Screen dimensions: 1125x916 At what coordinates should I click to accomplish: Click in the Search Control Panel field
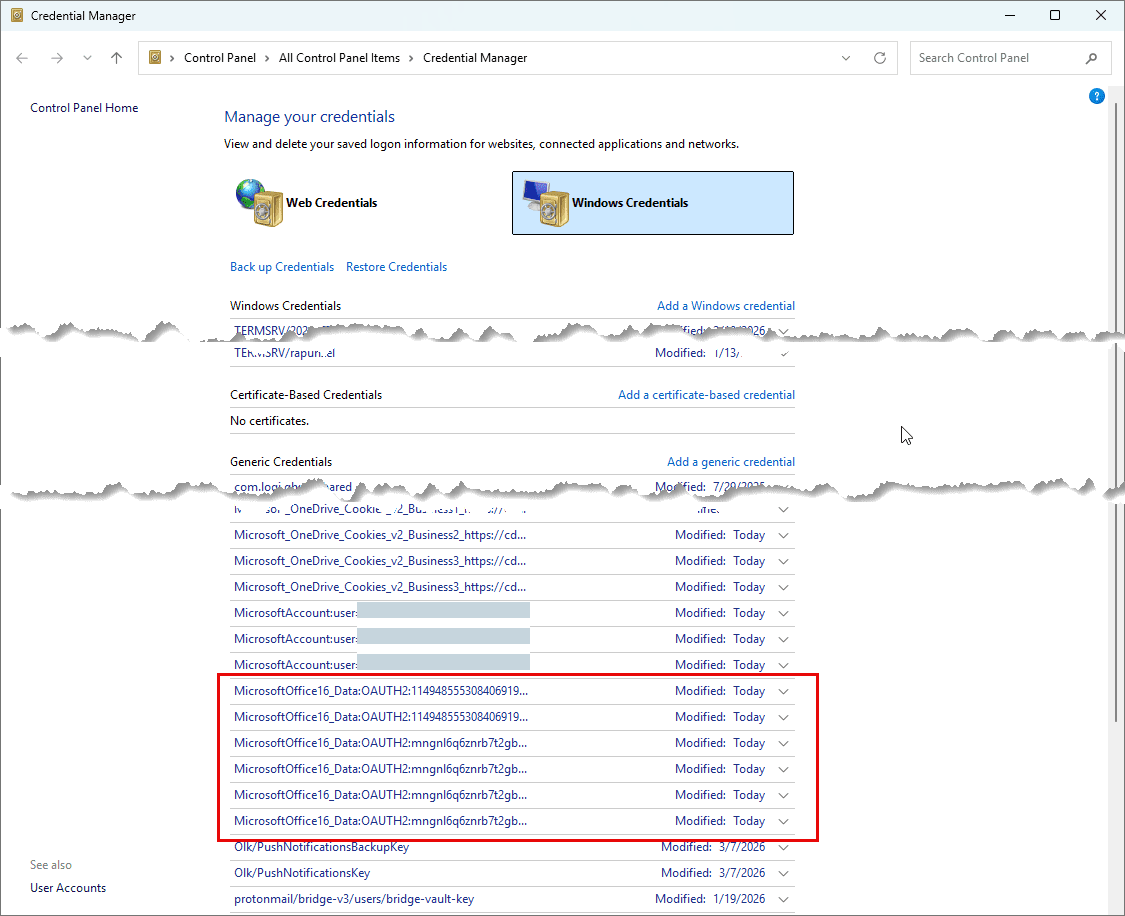click(995, 58)
